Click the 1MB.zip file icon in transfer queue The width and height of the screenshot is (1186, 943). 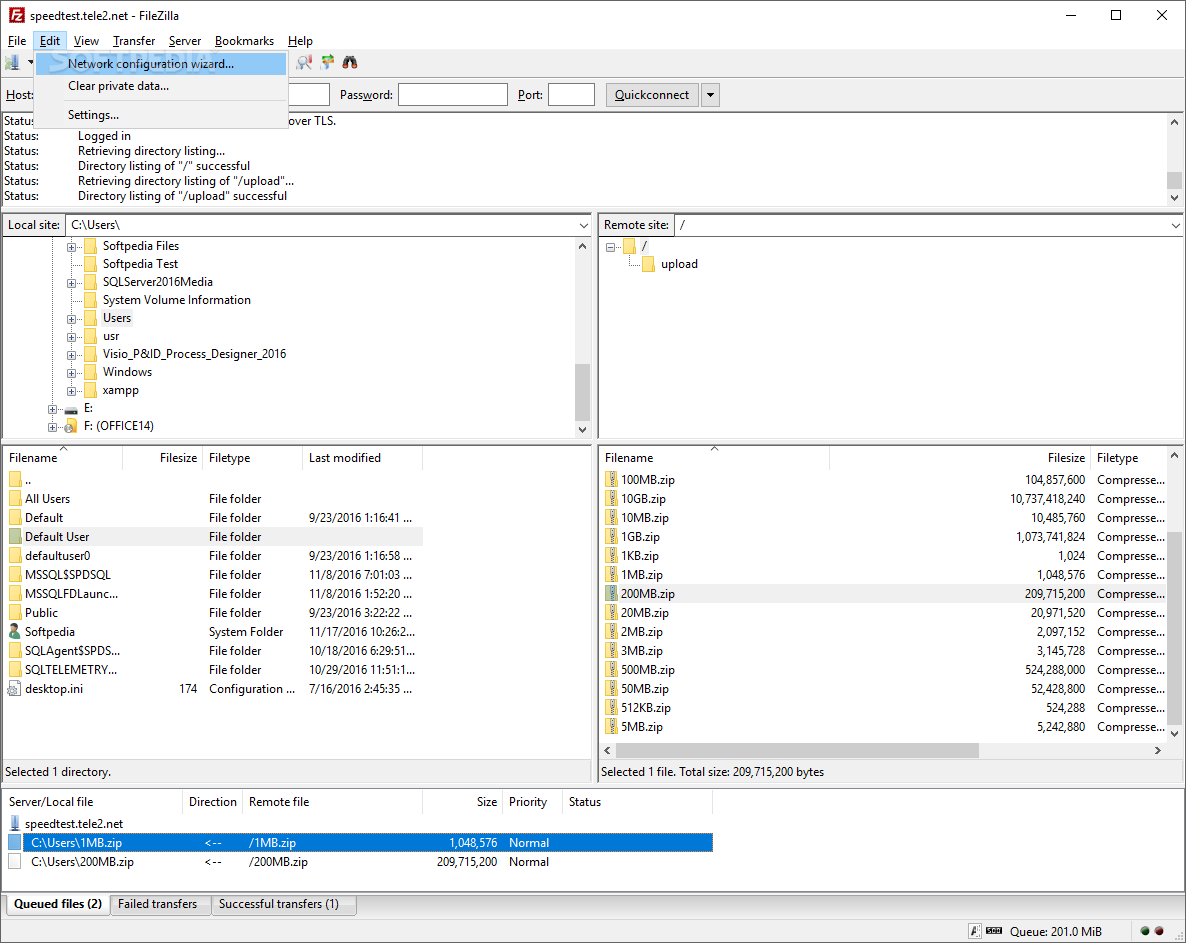(14, 842)
